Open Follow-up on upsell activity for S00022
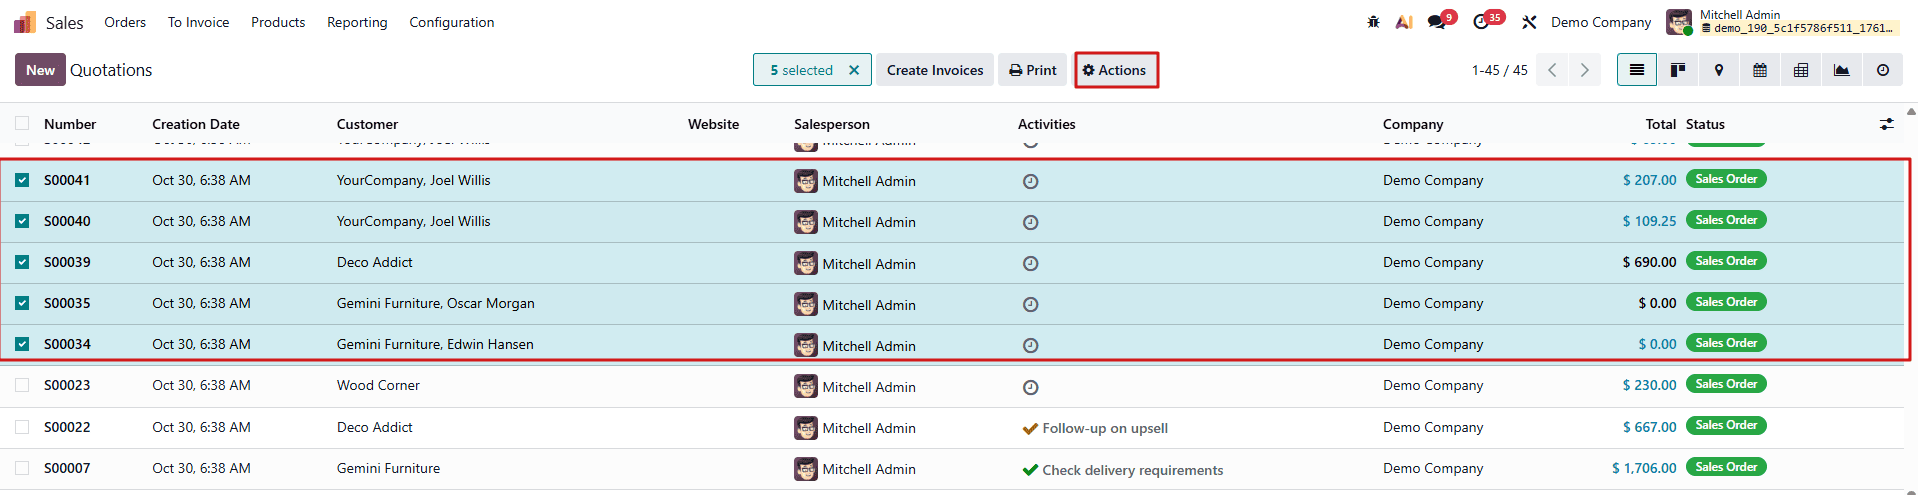 [1095, 428]
